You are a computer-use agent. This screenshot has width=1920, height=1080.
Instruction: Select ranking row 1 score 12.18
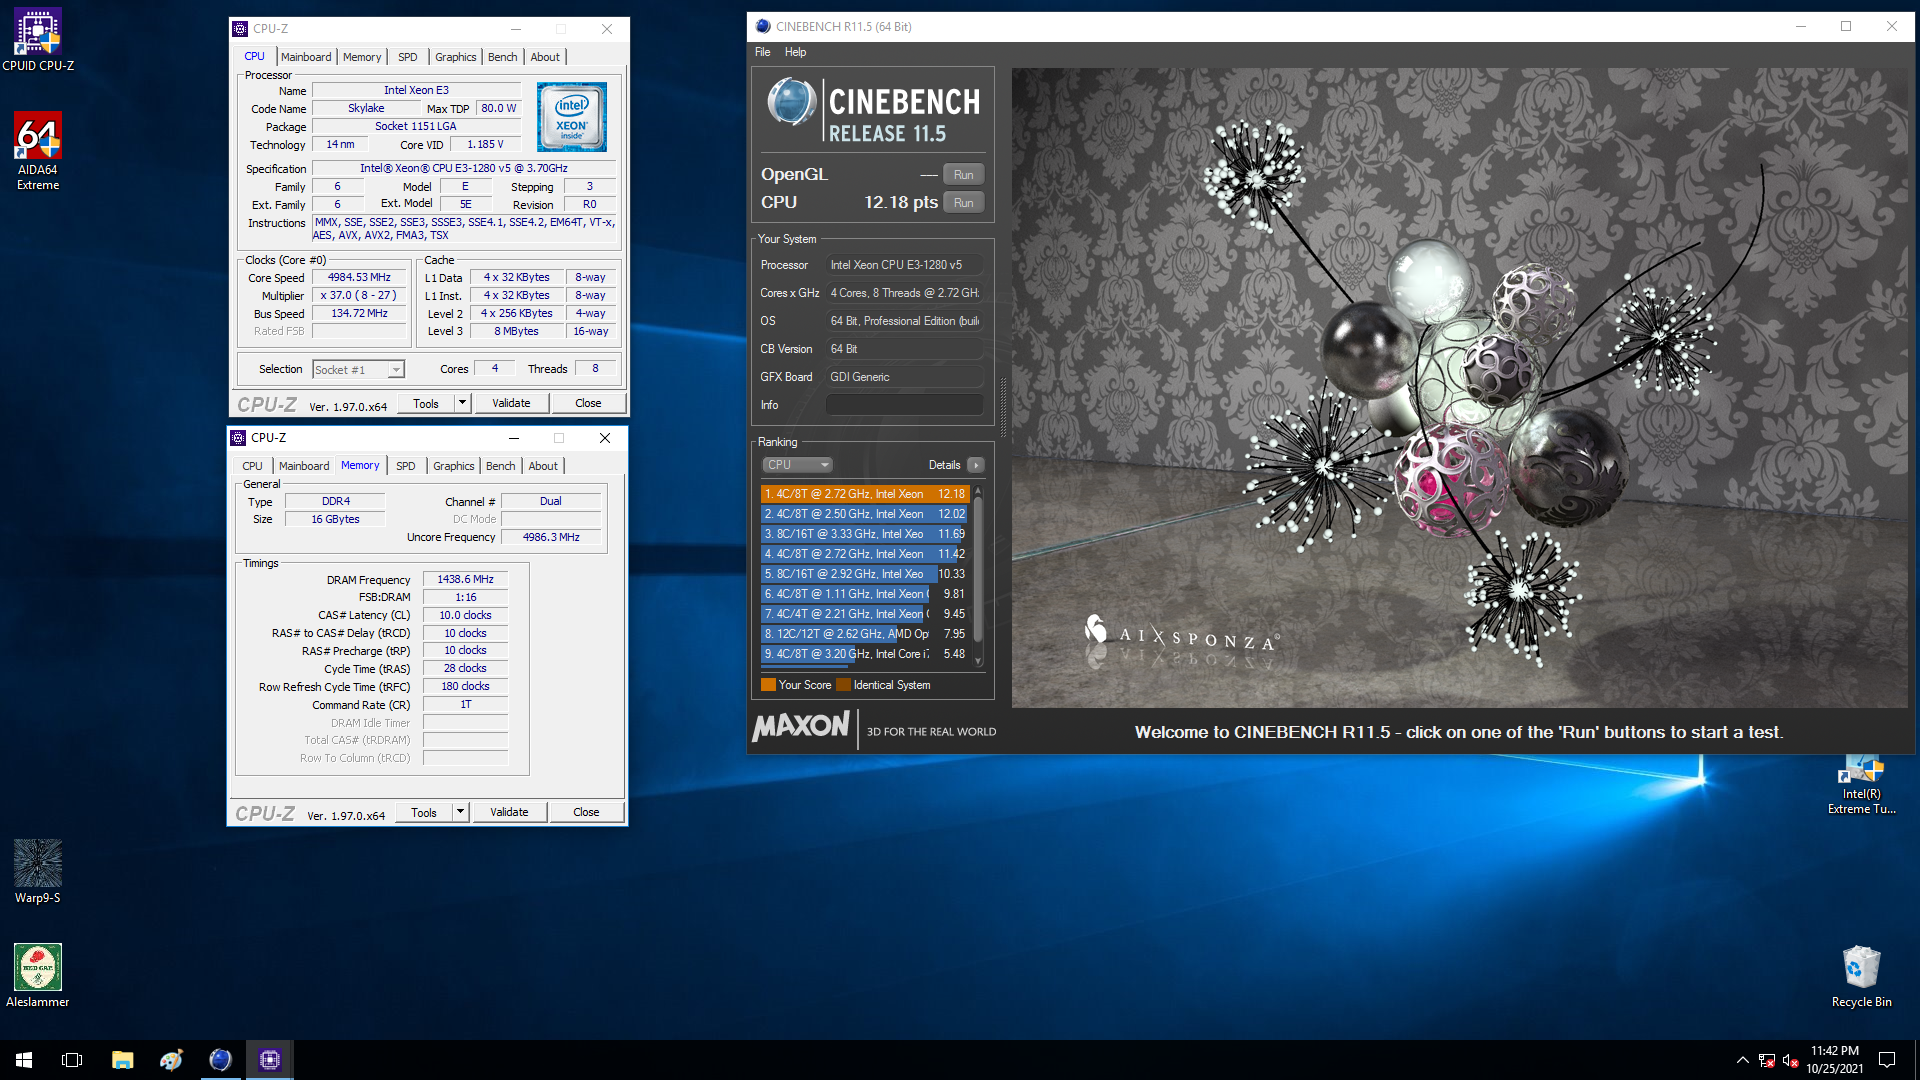864,494
